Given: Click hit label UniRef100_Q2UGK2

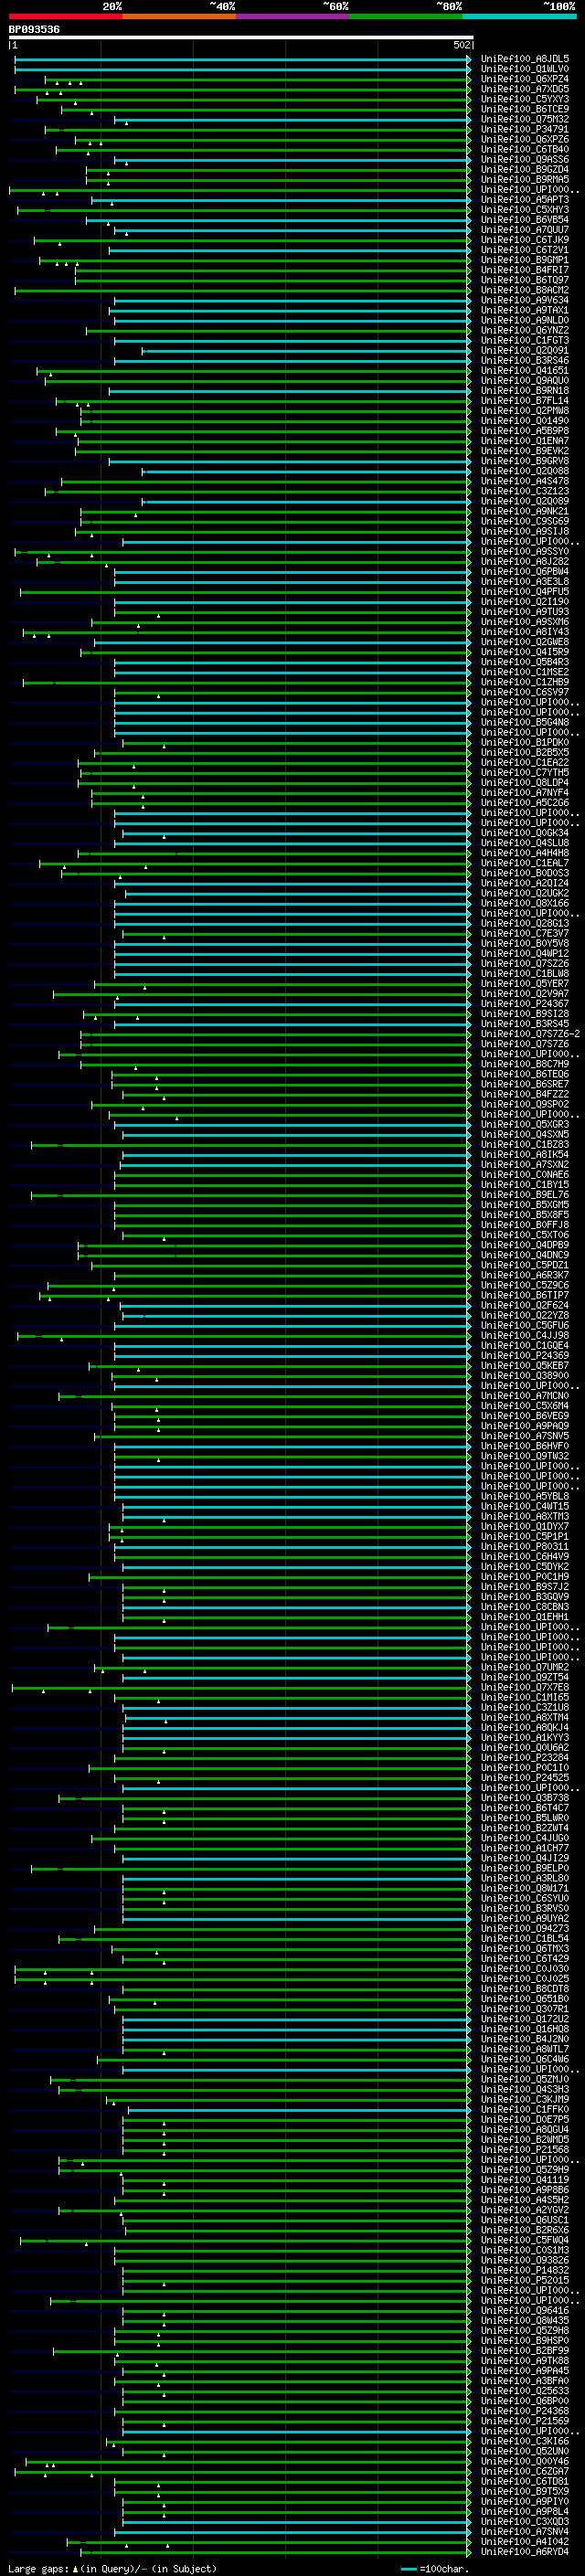Looking at the screenshot, I should (525, 893).
